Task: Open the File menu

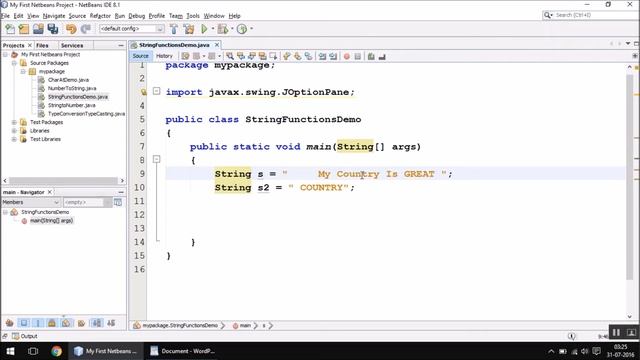Action: 6,16
